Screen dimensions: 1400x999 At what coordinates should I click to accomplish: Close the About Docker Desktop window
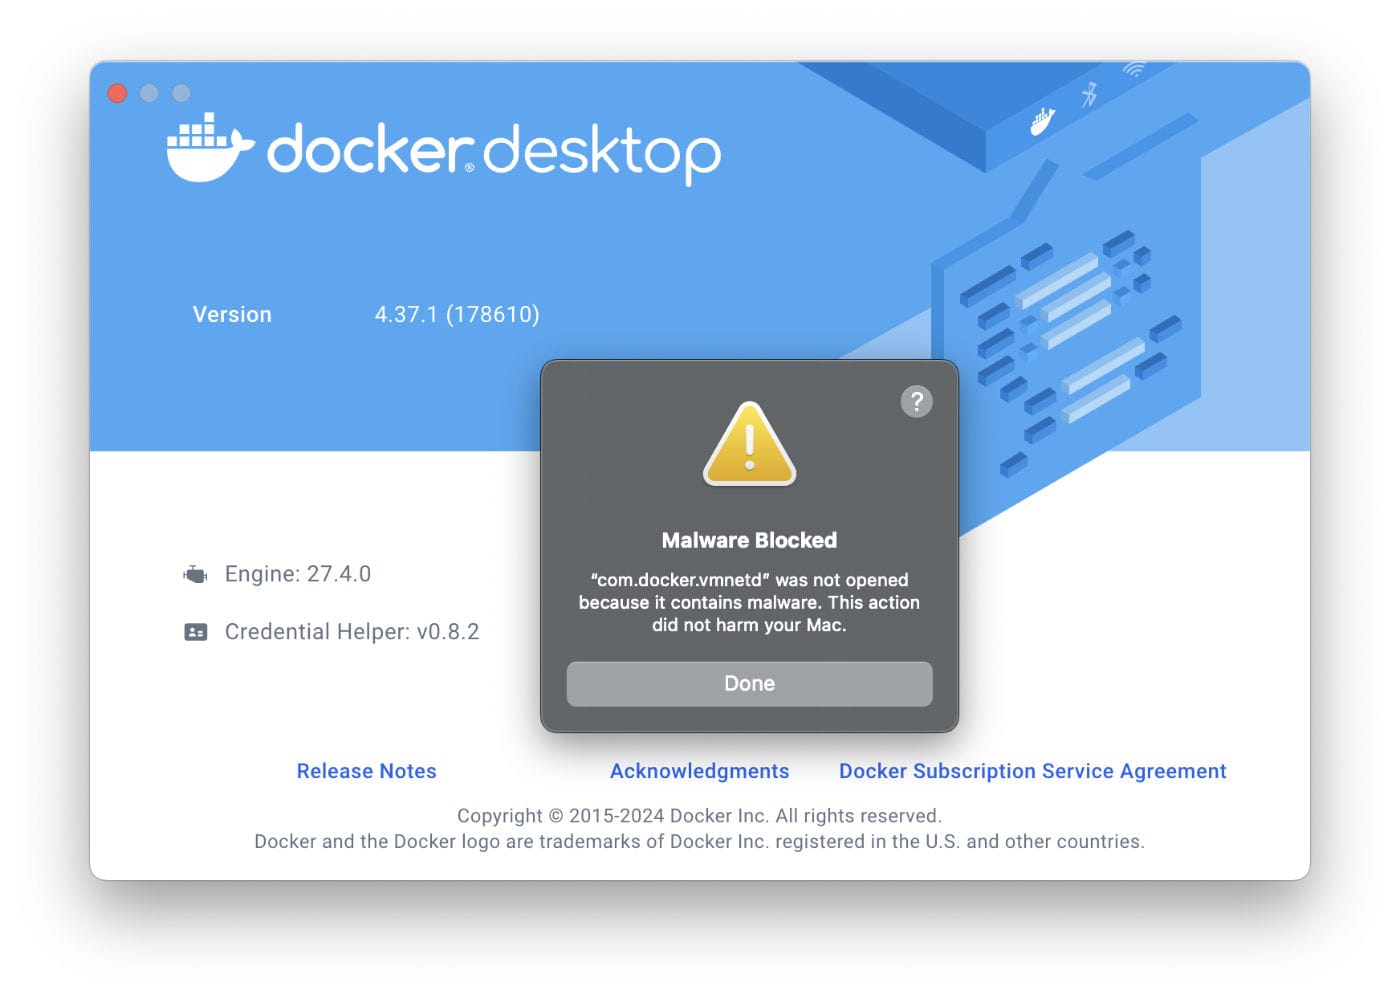pyautogui.click(x=117, y=93)
